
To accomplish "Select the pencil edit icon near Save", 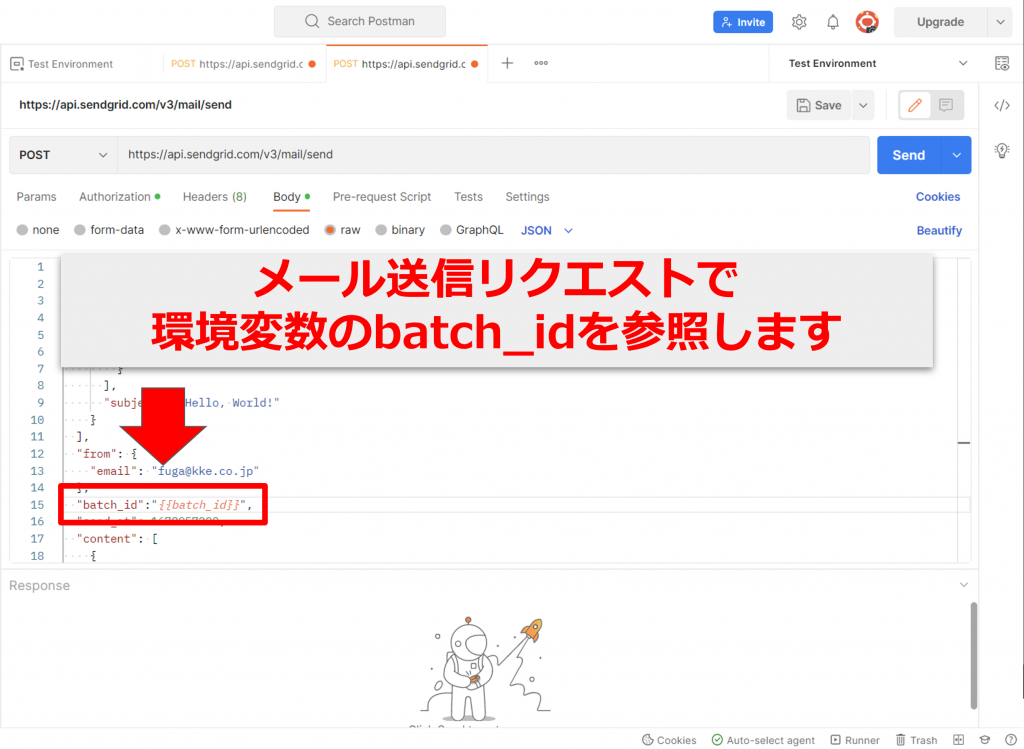I will pyautogui.click(x=916, y=104).
